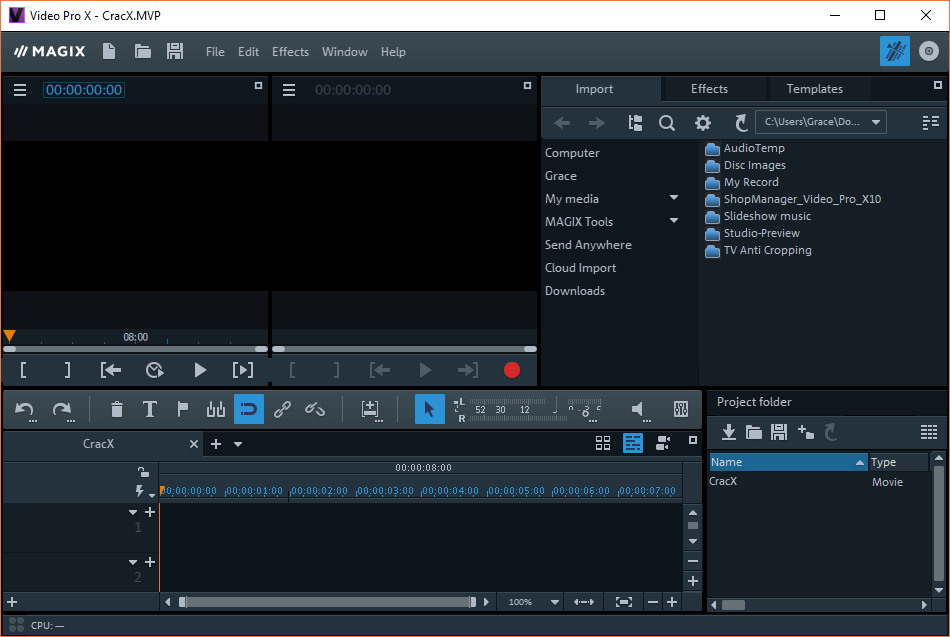Screen dimensions: 950x637
Task: Expand track 1 options arrow
Action: pyautogui.click(x=133, y=513)
